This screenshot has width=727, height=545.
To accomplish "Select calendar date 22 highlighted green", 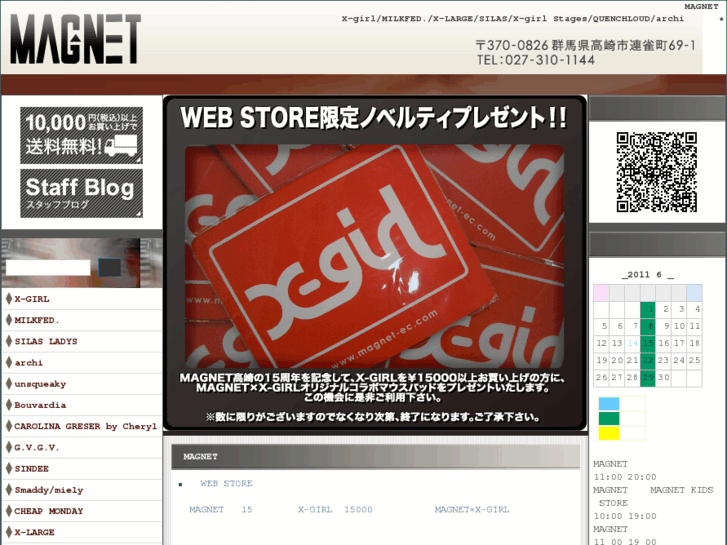I will click(648, 361).
